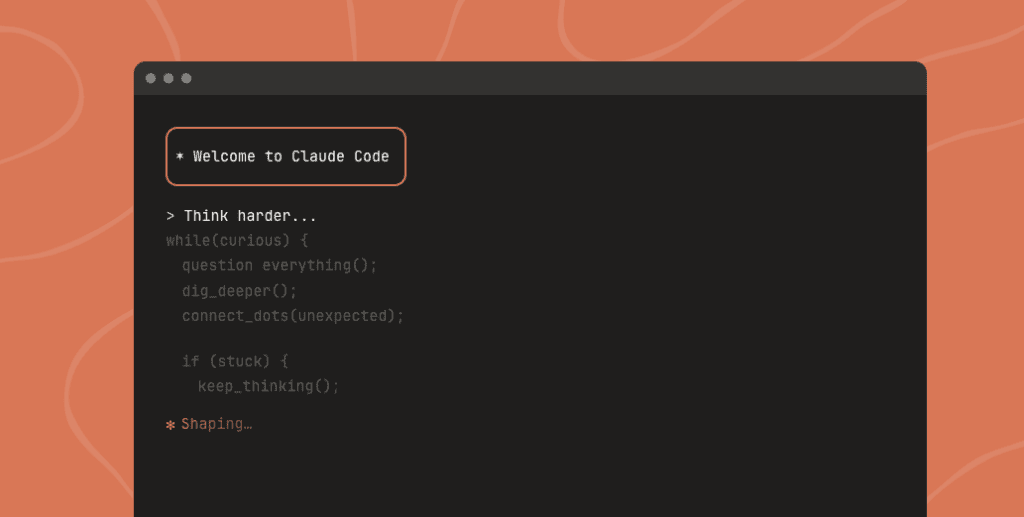The image size is (1024, 517).
Task: Click the word "Claude" in the welcome banner
Action: point(317,157)
